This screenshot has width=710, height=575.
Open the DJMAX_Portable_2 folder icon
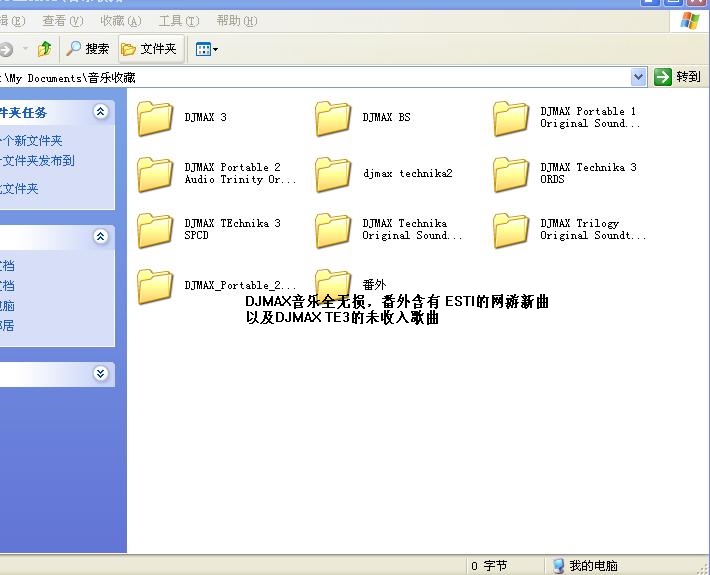pos(155,287)
